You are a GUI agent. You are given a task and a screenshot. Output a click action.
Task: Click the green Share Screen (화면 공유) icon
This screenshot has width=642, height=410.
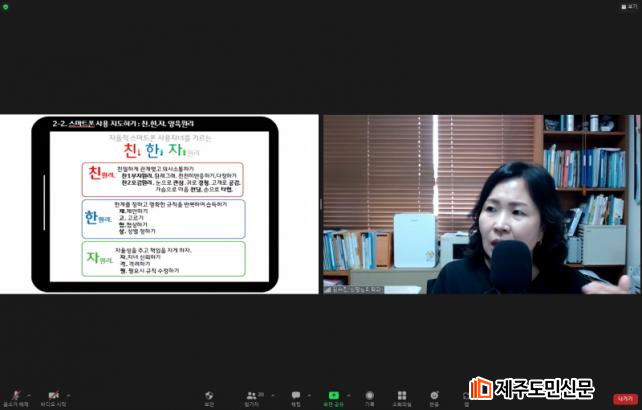[x=333, y=395]
